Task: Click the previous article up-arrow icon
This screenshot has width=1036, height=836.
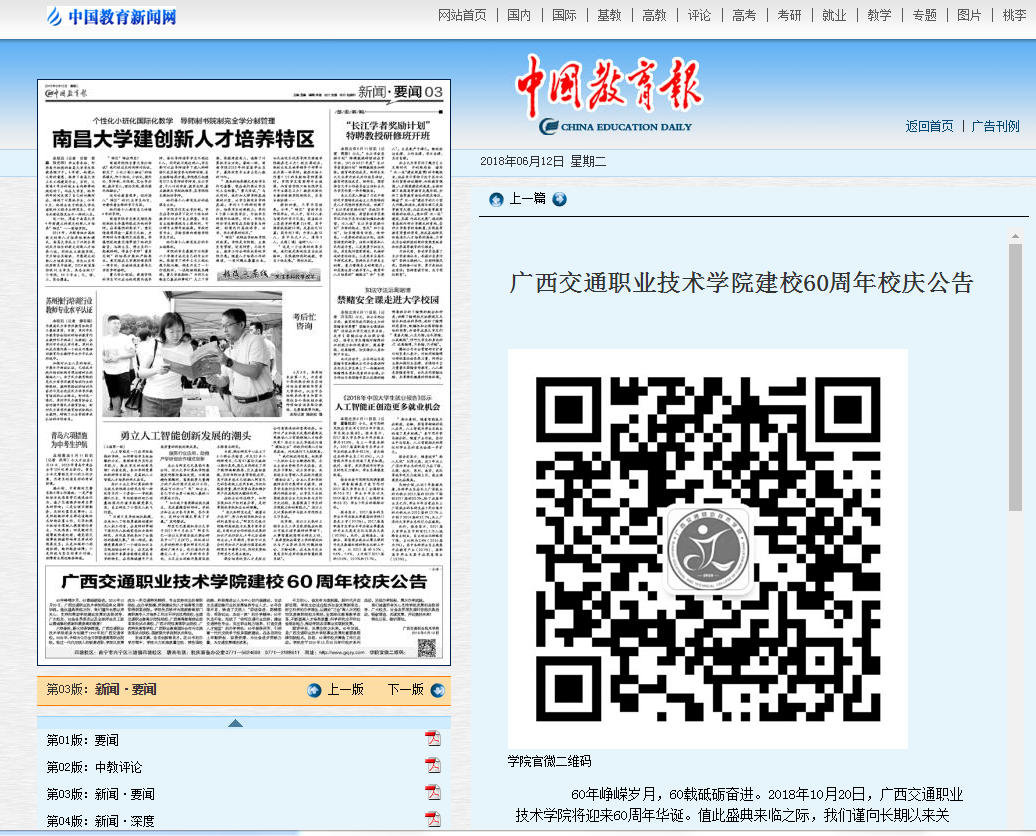Action: [x=496, y=199]
